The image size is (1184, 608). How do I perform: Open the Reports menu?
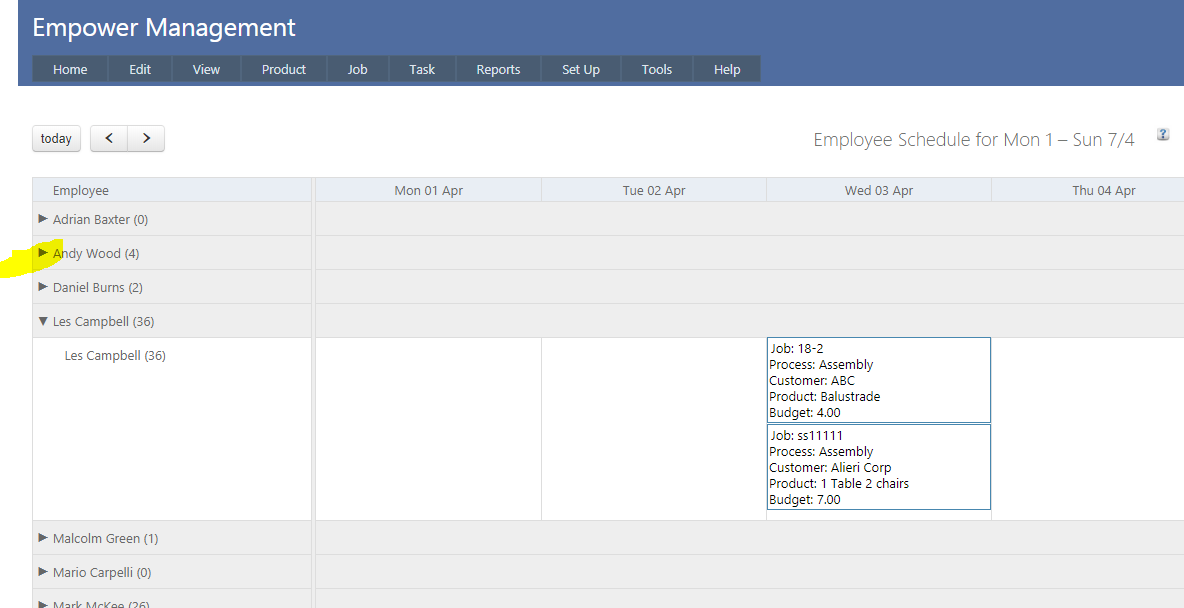[498, 69]
